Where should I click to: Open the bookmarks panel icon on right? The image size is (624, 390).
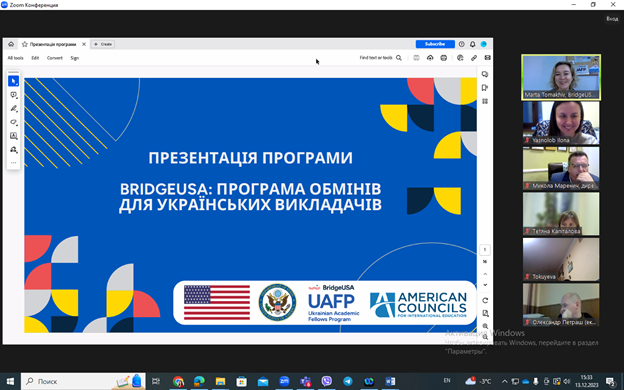pos(485,88)
